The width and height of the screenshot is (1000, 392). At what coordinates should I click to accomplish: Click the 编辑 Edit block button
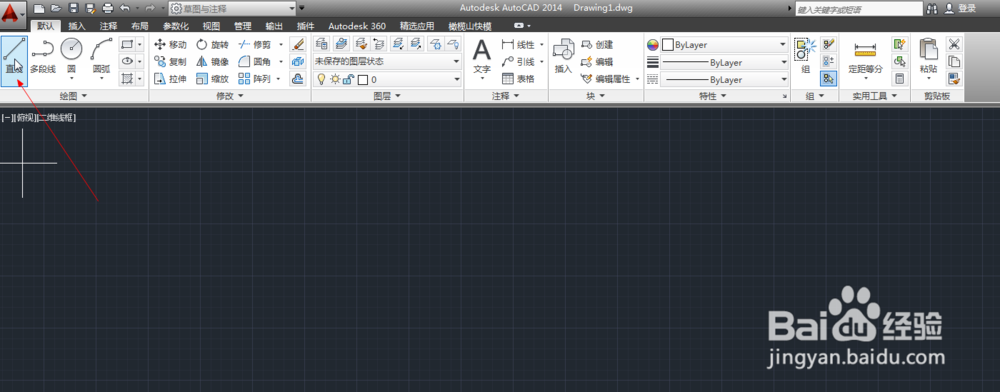(597, 62)
